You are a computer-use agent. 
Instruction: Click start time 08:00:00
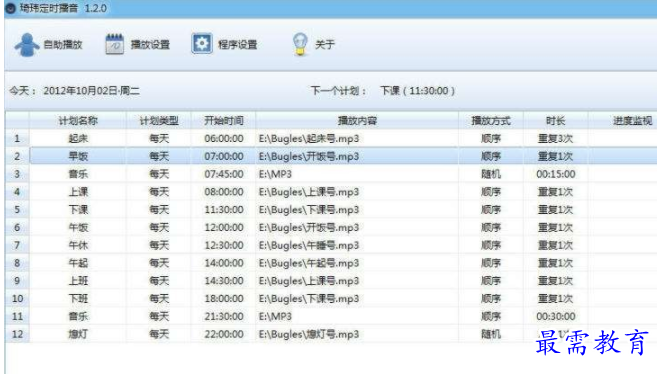coord(224,192)
